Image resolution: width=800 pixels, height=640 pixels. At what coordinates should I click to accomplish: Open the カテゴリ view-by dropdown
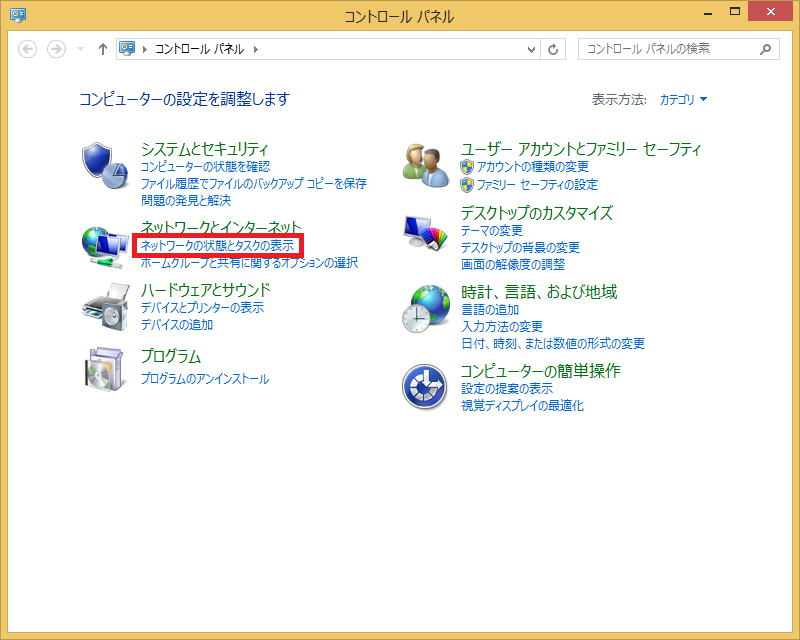(683, 100)
